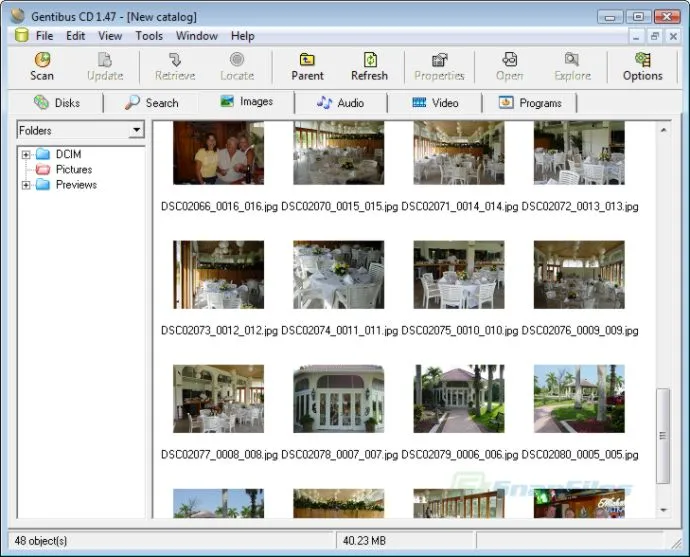Open the Edit menu
690x557 pixels.
[x=76, y=36]
